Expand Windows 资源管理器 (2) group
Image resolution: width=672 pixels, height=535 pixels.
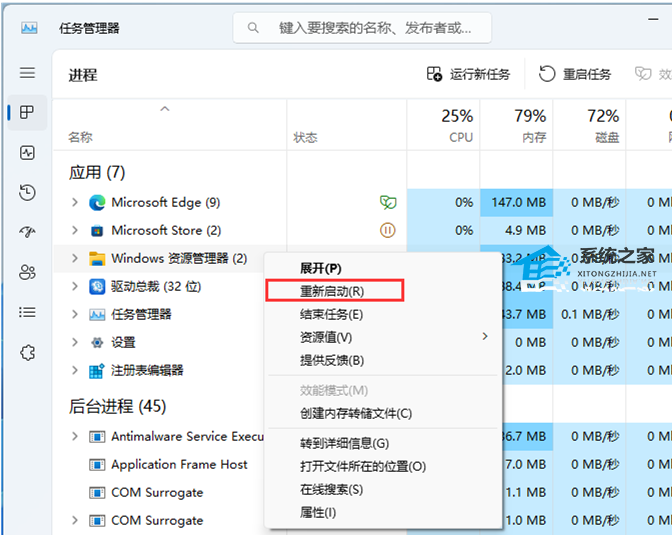[x=75, y=258]
